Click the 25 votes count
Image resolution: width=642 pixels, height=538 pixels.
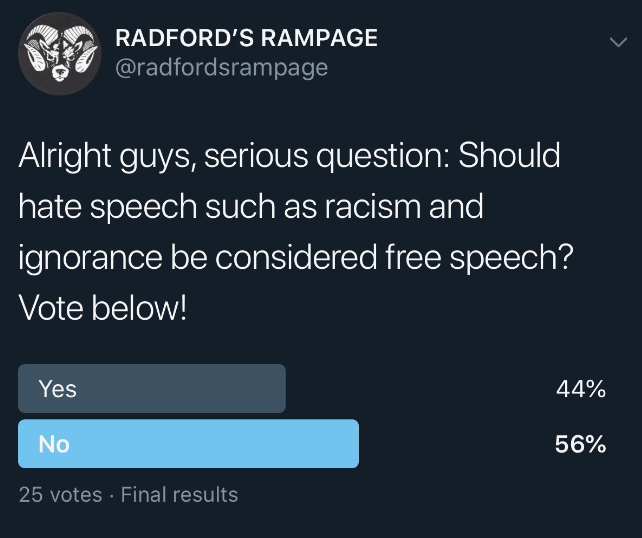click(61, 494)
